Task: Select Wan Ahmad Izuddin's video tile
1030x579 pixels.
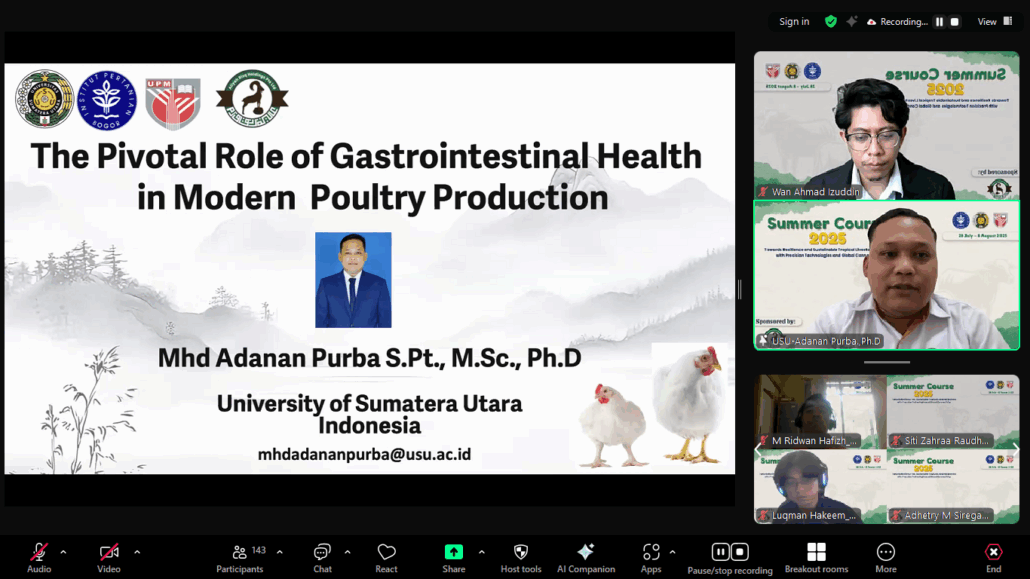Action: [x=886, y=125]
